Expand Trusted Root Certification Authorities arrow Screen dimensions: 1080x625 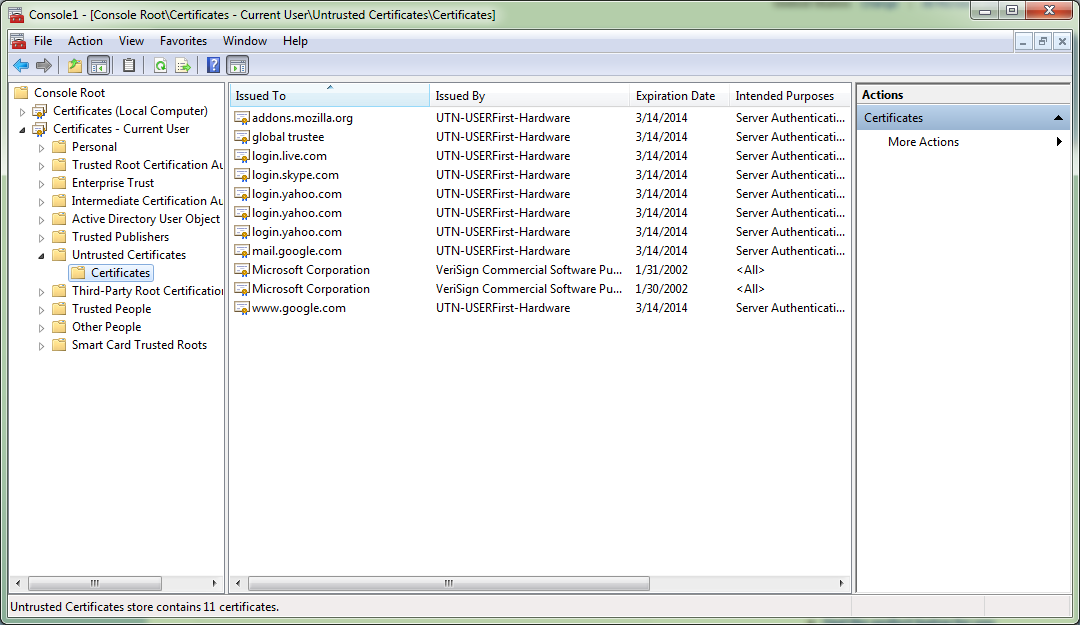click(41, 165)
